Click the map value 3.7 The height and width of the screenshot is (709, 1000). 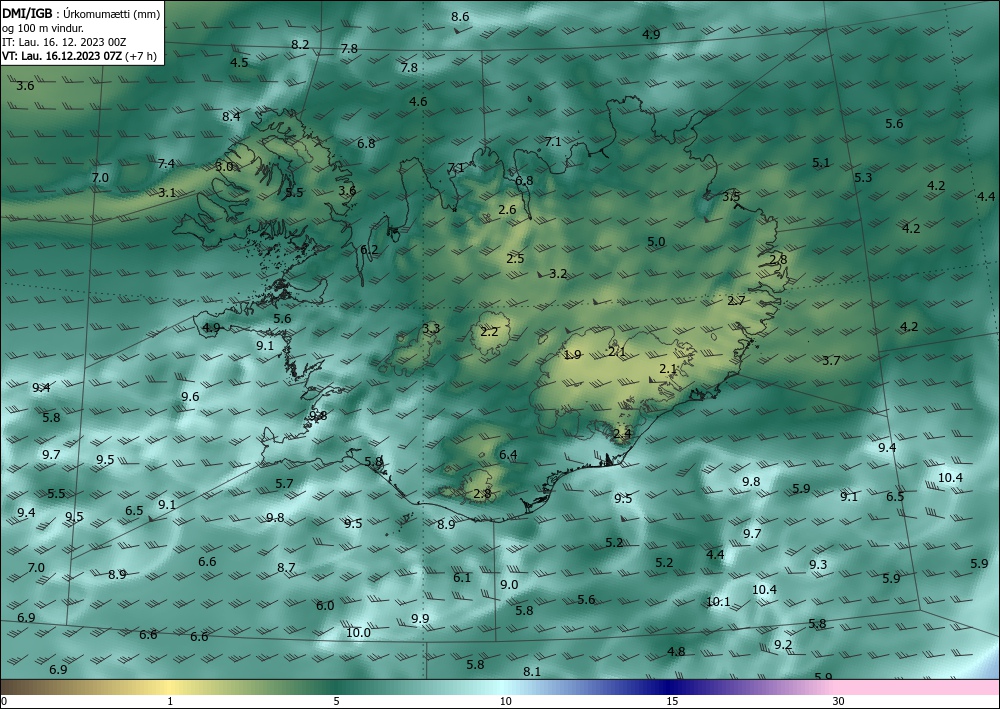coord(830,361)
